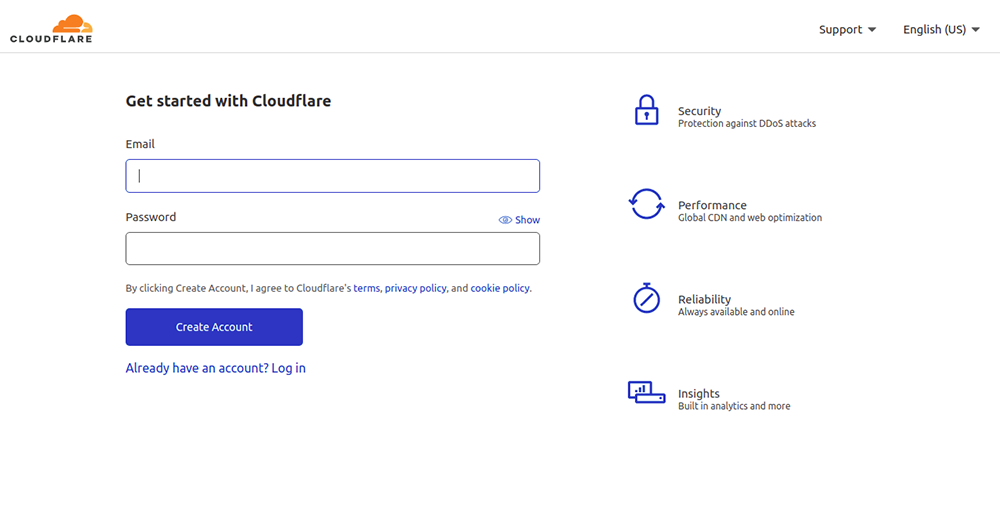Screen dimensions: 1000x523
Task: Click the Insights analytics chart icon
Action: [646, 392]
